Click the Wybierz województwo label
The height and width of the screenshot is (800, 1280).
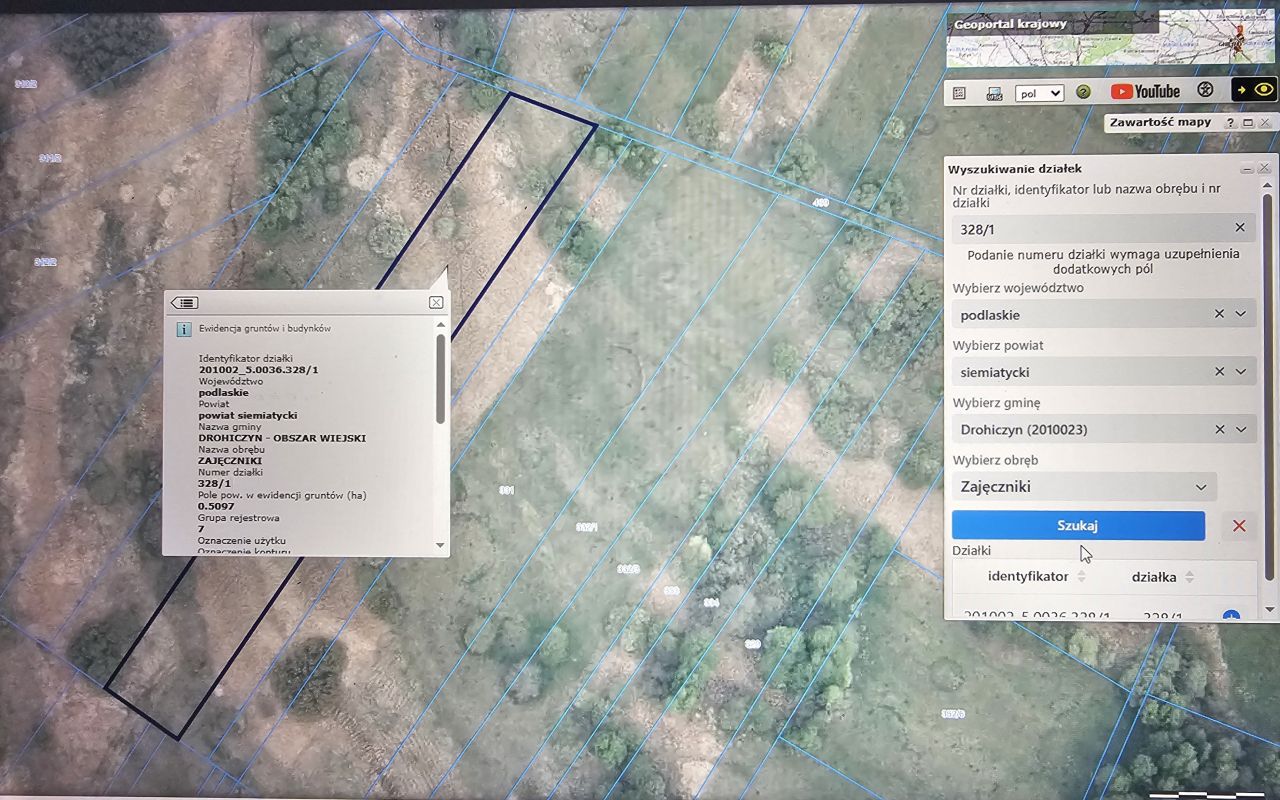point(1018,288)
